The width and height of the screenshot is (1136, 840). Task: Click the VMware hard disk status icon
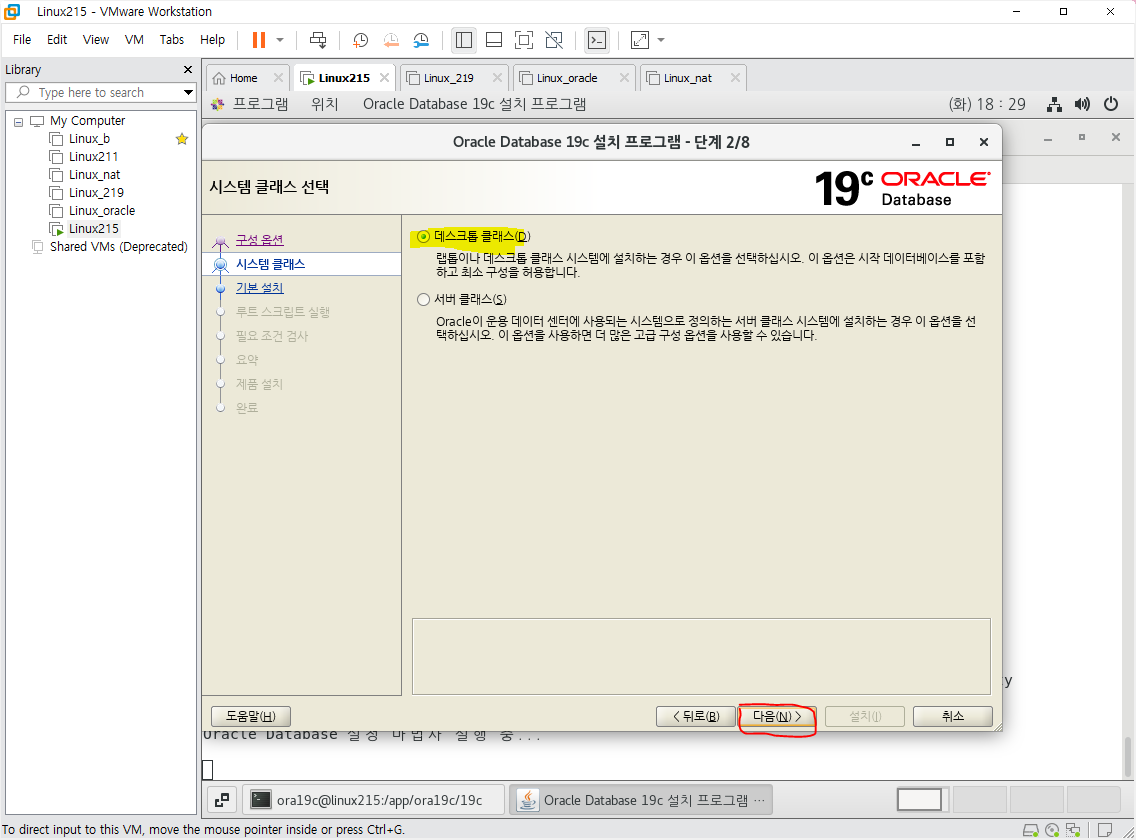[1030, 830]
